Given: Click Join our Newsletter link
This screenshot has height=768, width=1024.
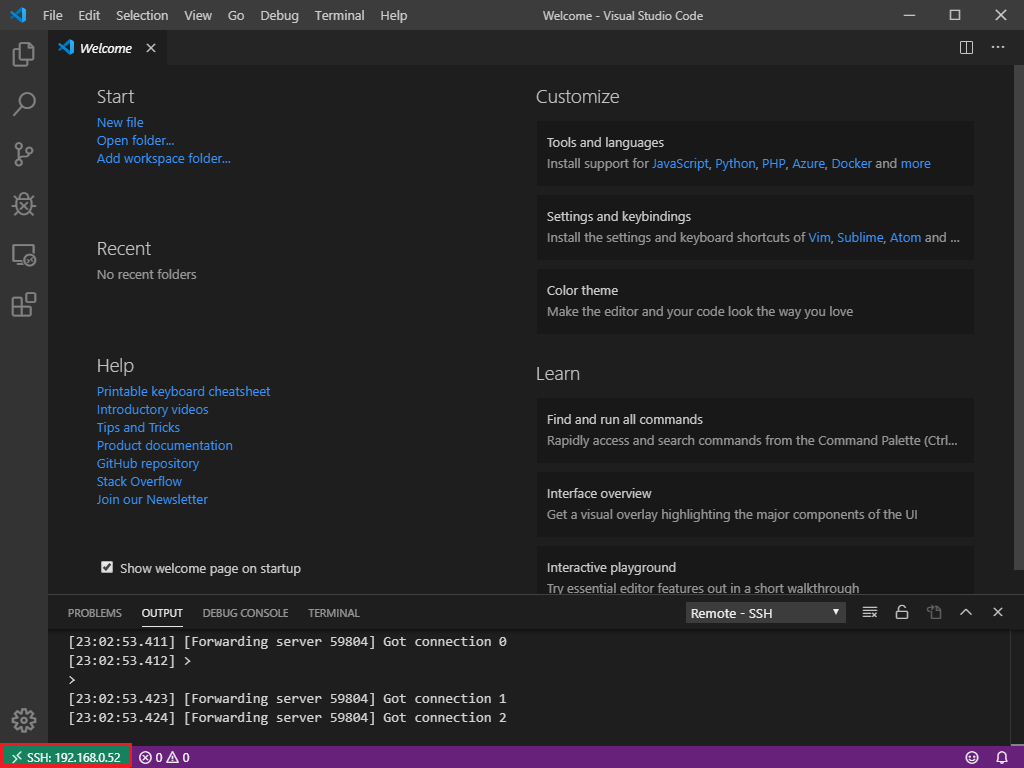Looking at the screenshot, I should tap(152, 499).
